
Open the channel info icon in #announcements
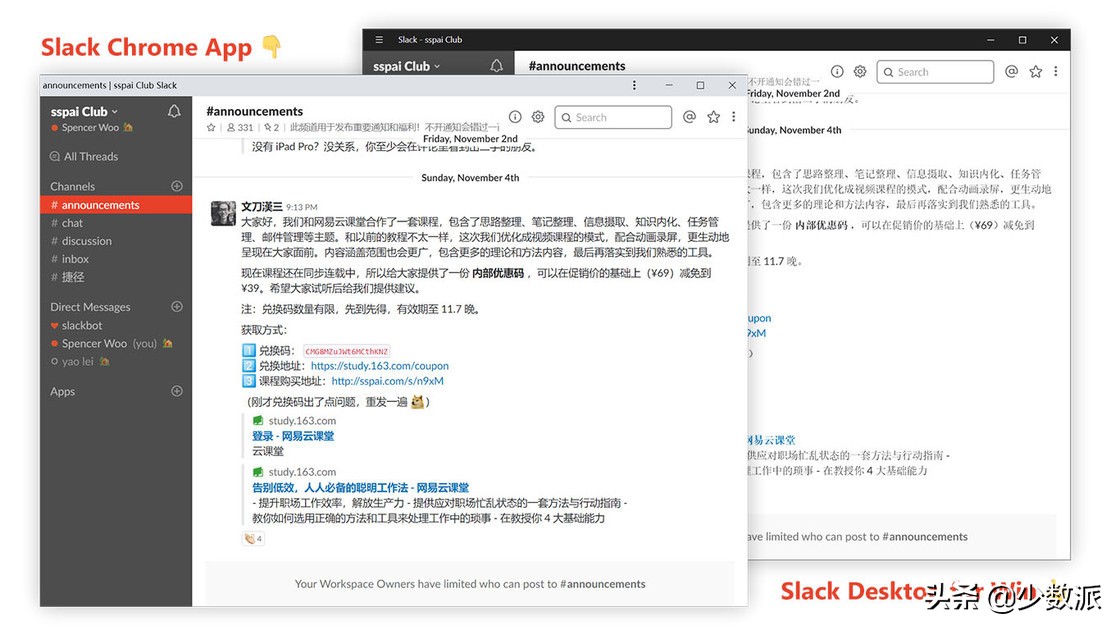point(515,117)
